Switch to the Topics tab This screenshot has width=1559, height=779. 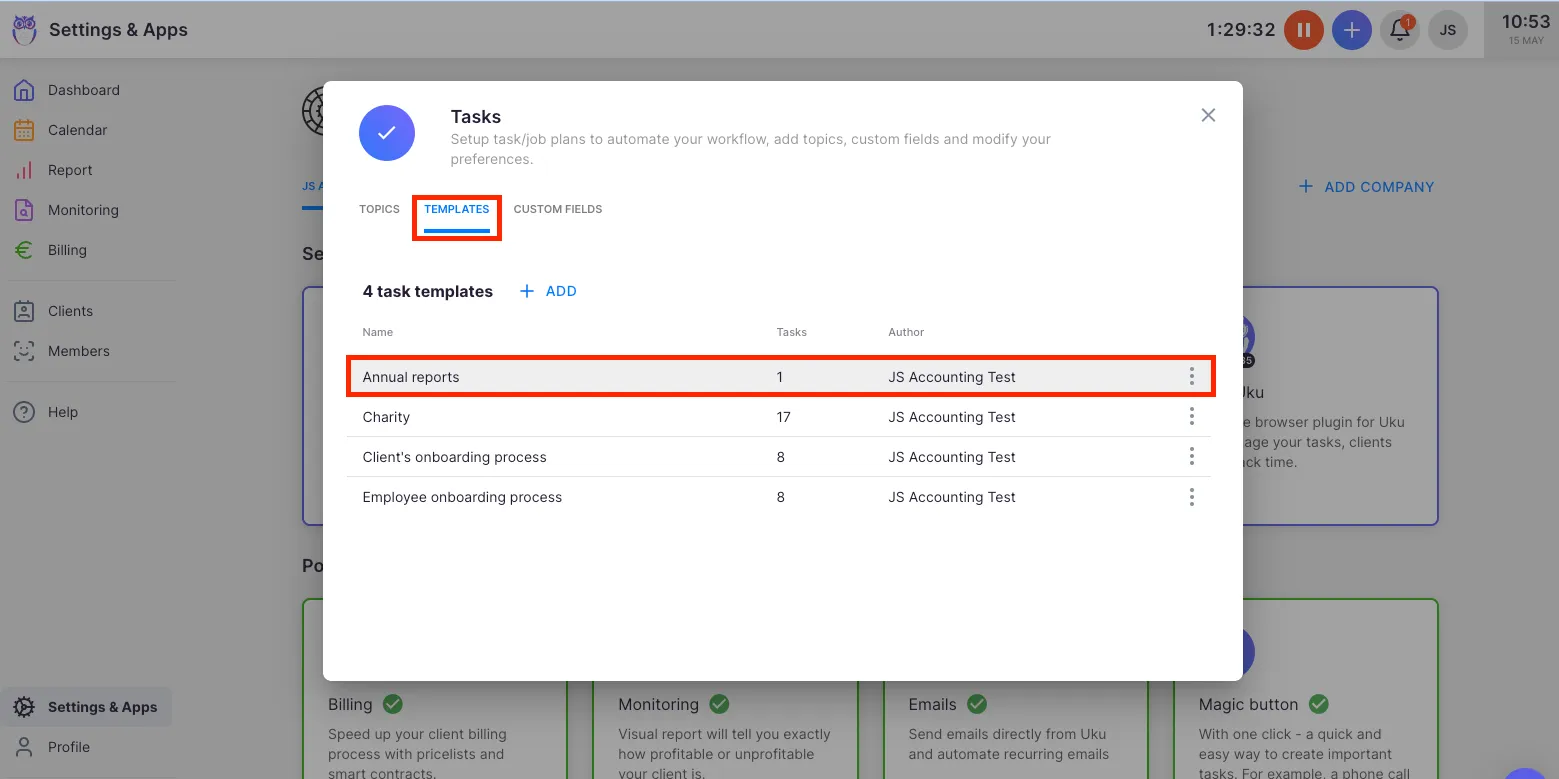(x=379, y=209)
